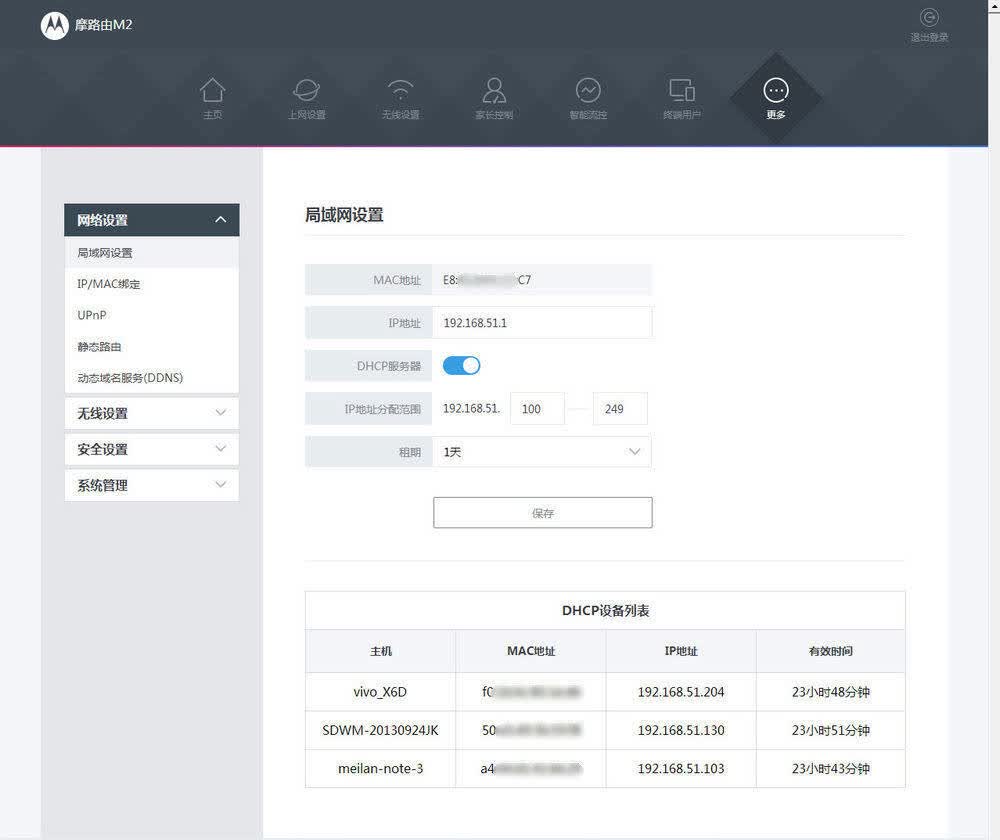Screen dimensions: 1000x840
Task: Expand the 安全设置 sidebar section
Action: tap(152, 449)
